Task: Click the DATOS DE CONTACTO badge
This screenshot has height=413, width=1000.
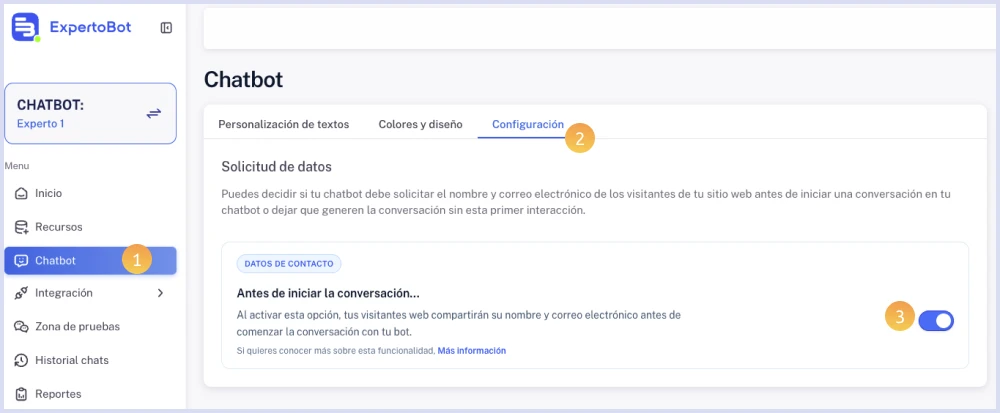Action: pos(289,263)
